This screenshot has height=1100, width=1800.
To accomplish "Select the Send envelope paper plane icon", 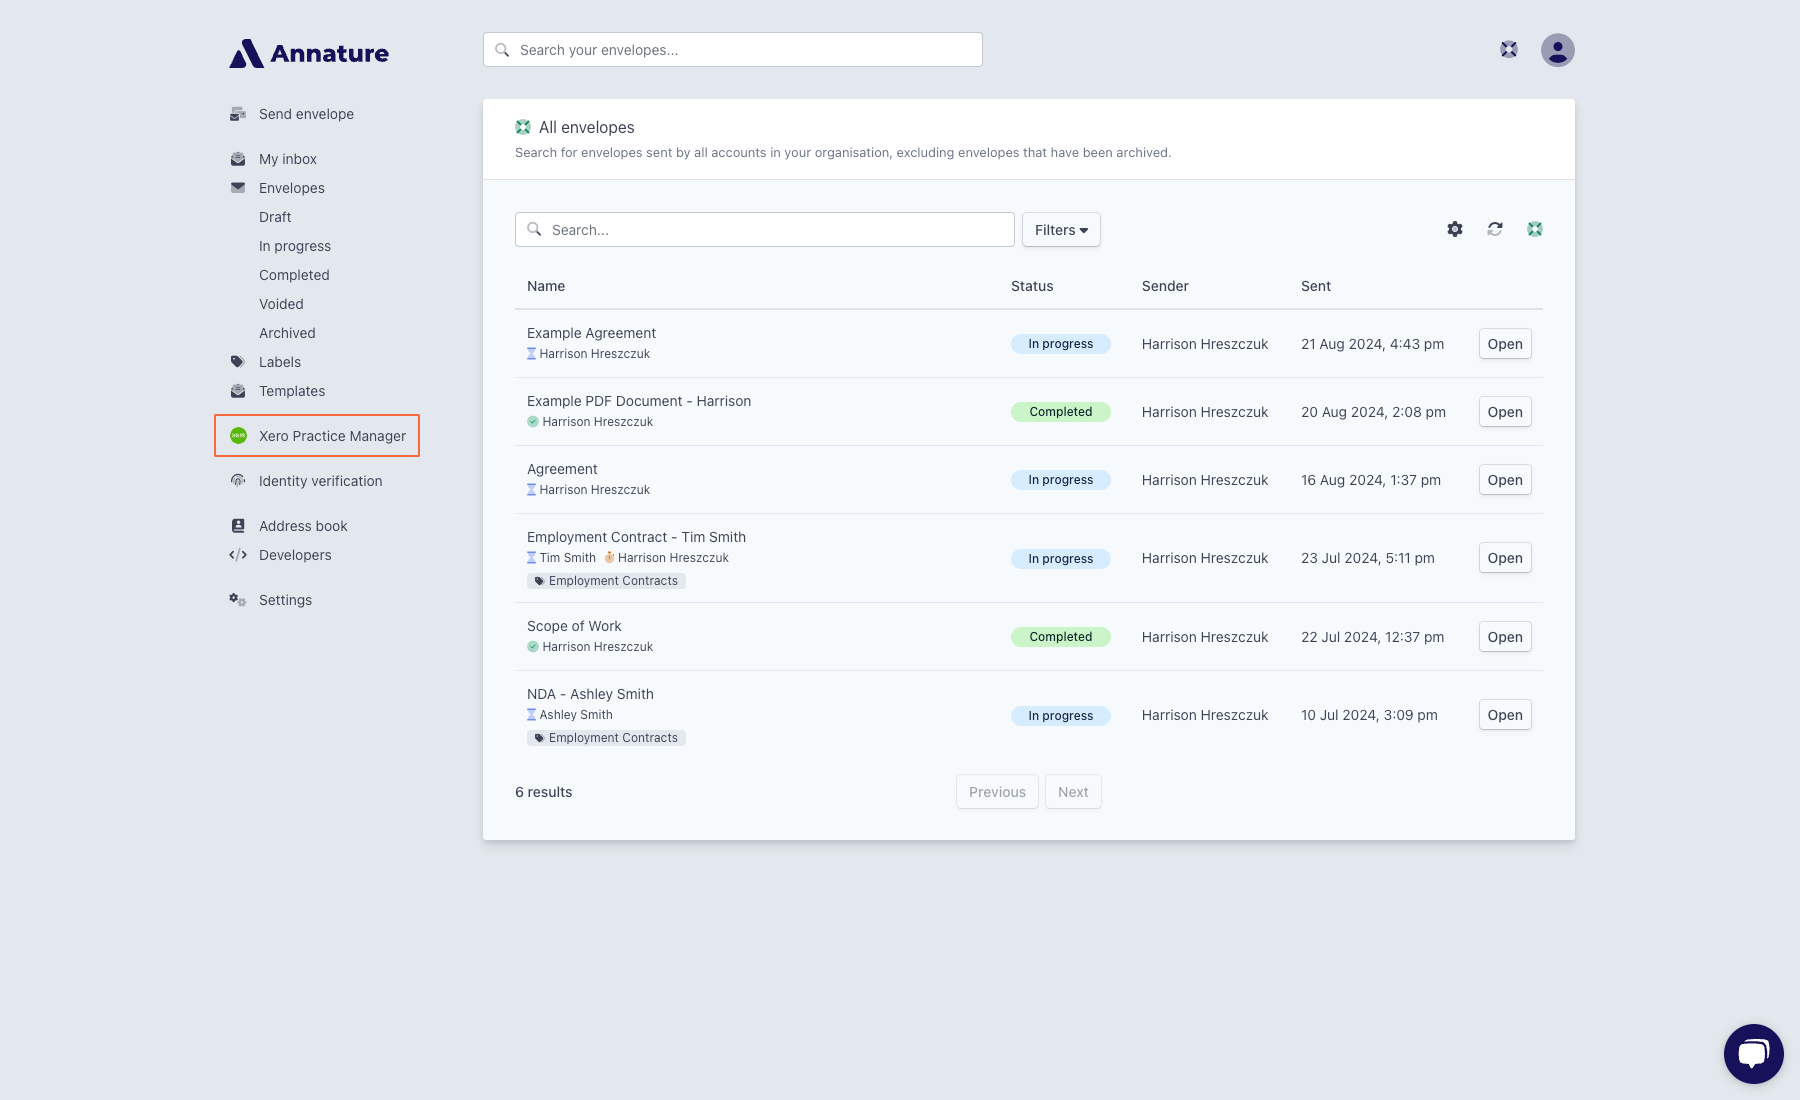I will pos(237,113).
